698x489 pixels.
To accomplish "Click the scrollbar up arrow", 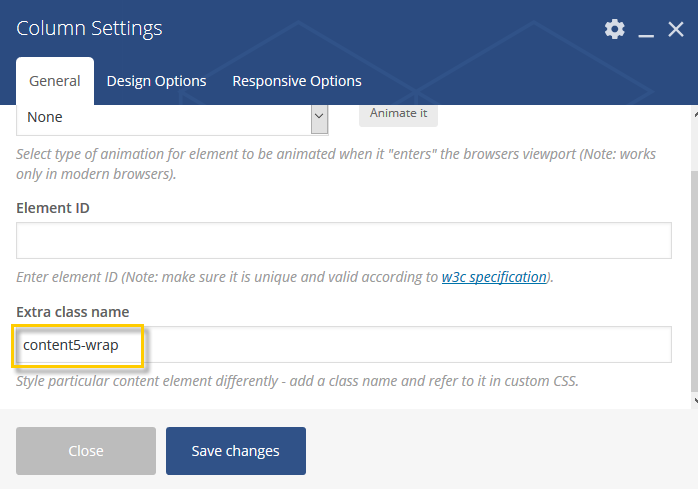I will (x=695, y=115).
